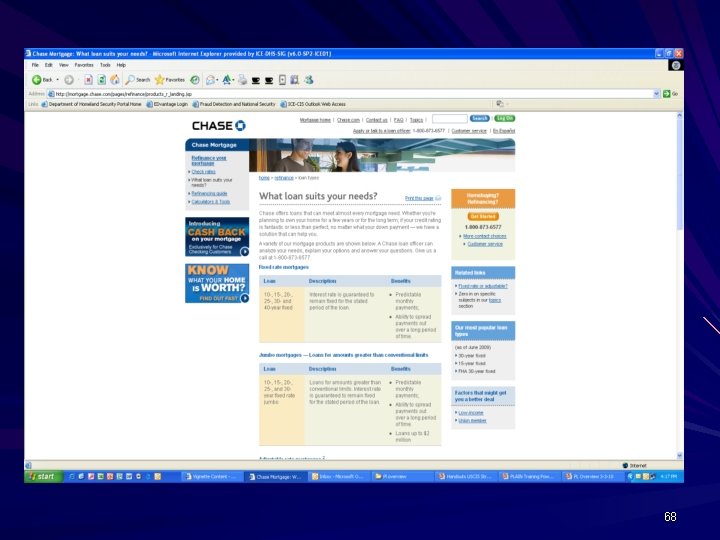720x540 pixels.
Task: Click the Fixed-rate or adjustable related link
Action: tap(483, 286)
